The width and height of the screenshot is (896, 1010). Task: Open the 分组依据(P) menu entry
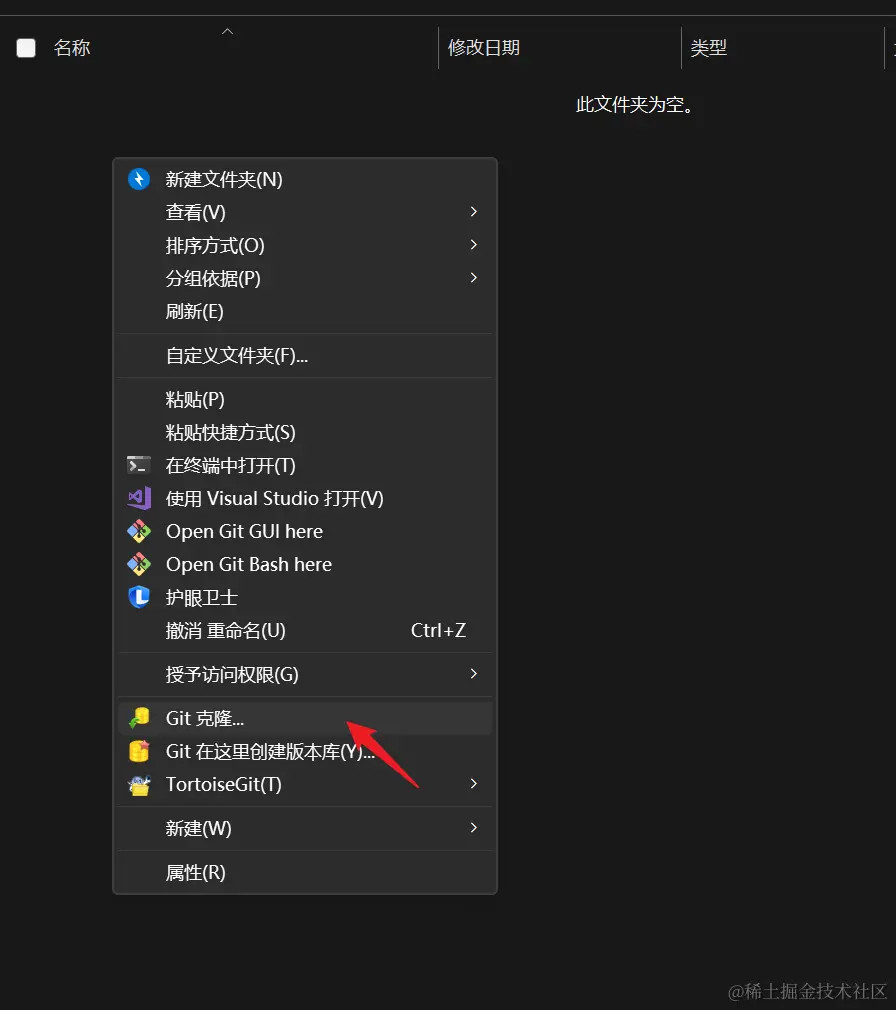[x=305, y=278]
